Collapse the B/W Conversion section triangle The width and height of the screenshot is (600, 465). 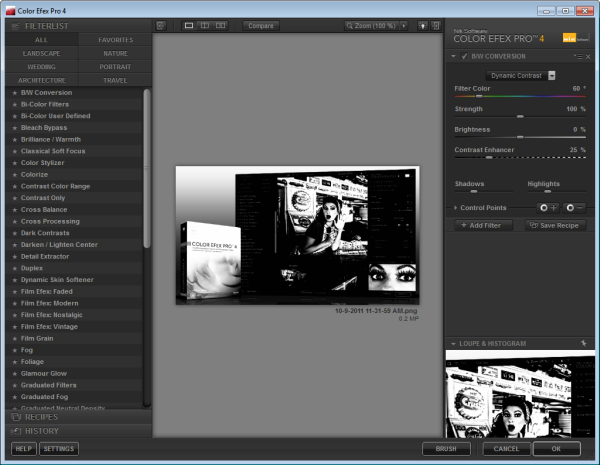coord(453,56)
